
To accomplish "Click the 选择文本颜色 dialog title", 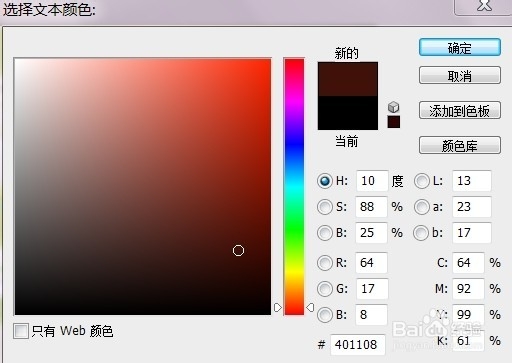I will [x=49, y=9].
